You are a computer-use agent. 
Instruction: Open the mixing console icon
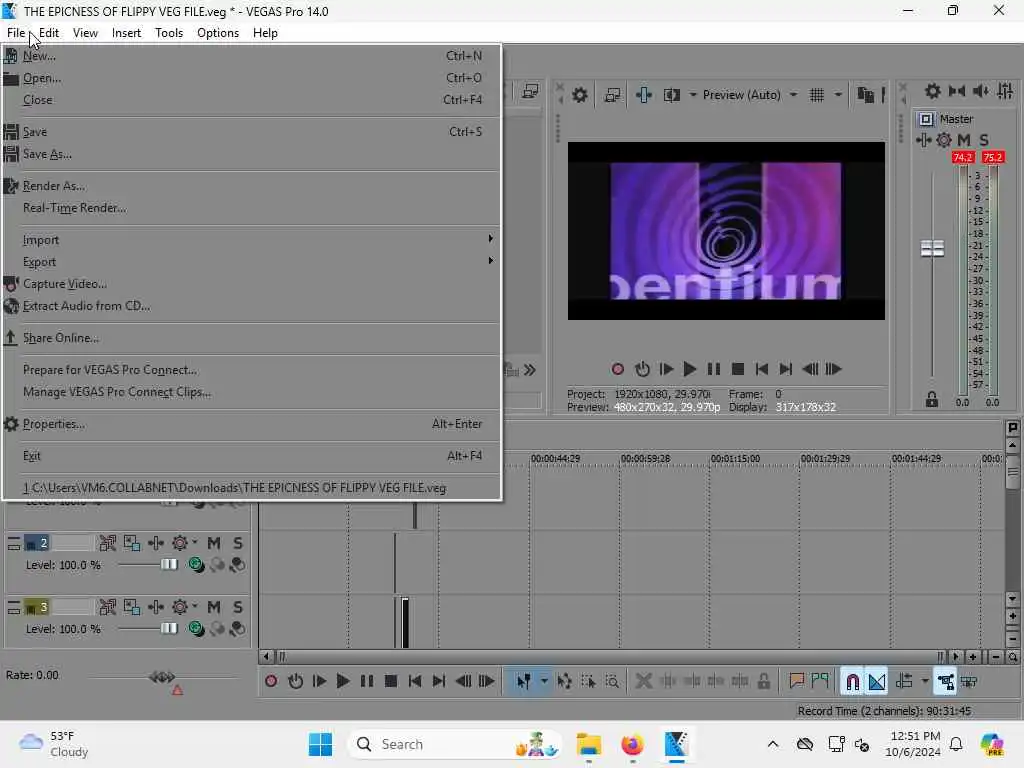click(1005, 91)
